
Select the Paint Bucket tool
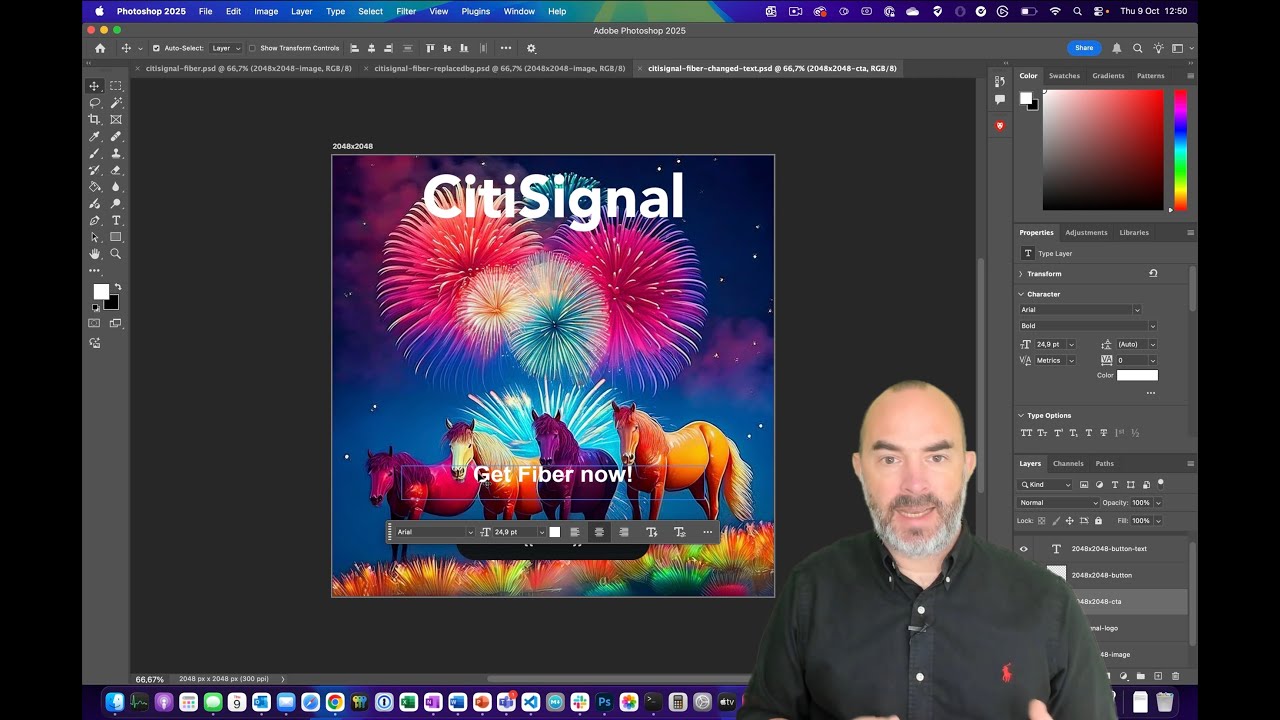pos(95,187)
